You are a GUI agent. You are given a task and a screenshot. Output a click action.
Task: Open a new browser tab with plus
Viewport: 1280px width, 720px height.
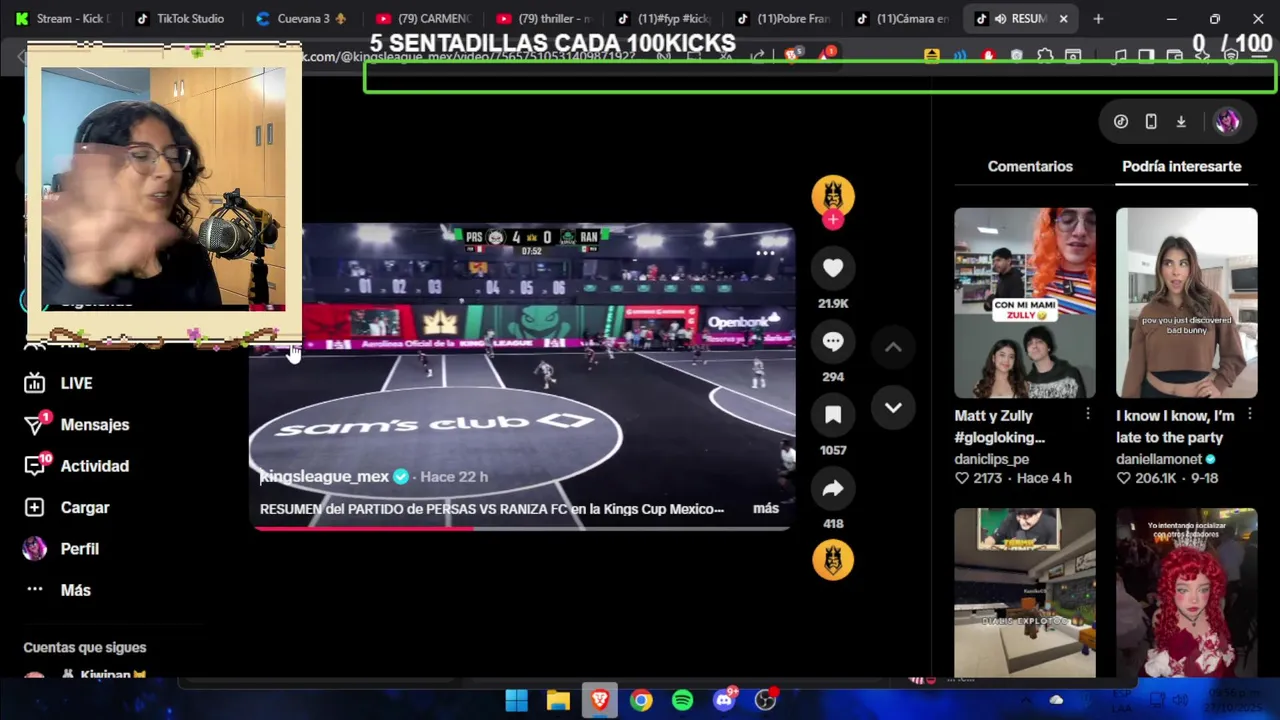pyautogui.click(x=1098, y=18)
